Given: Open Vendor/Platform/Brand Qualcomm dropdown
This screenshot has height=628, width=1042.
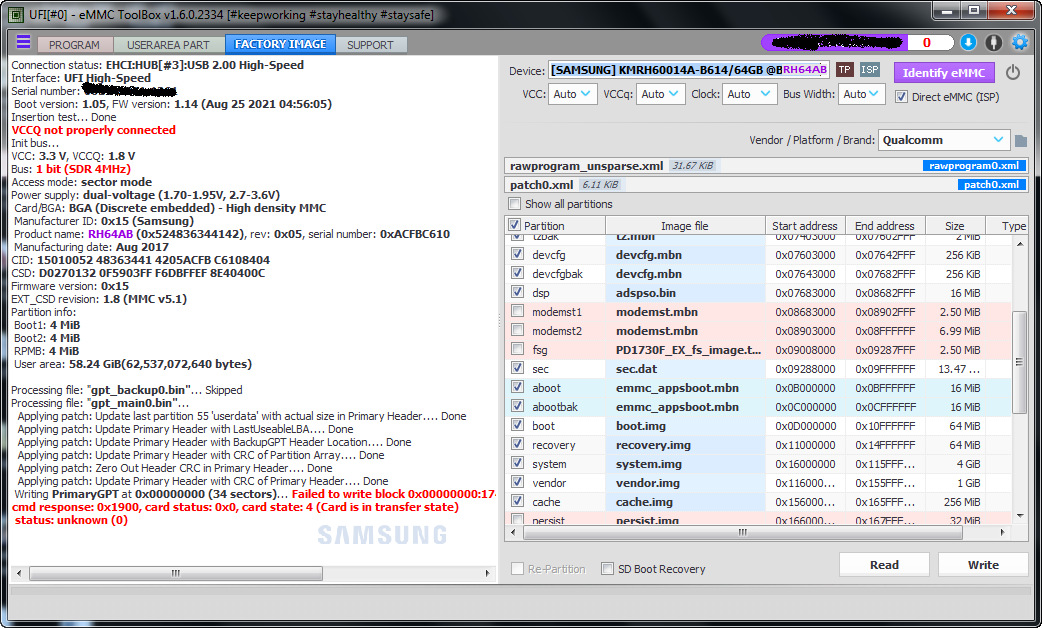Looking at the screenshot, I should pos(944,140).
